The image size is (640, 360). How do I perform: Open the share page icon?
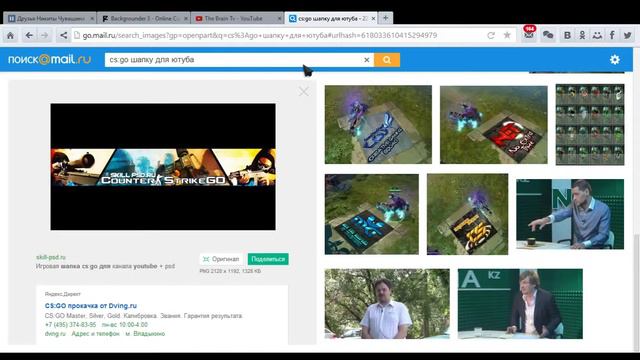[x=63, y=36]
